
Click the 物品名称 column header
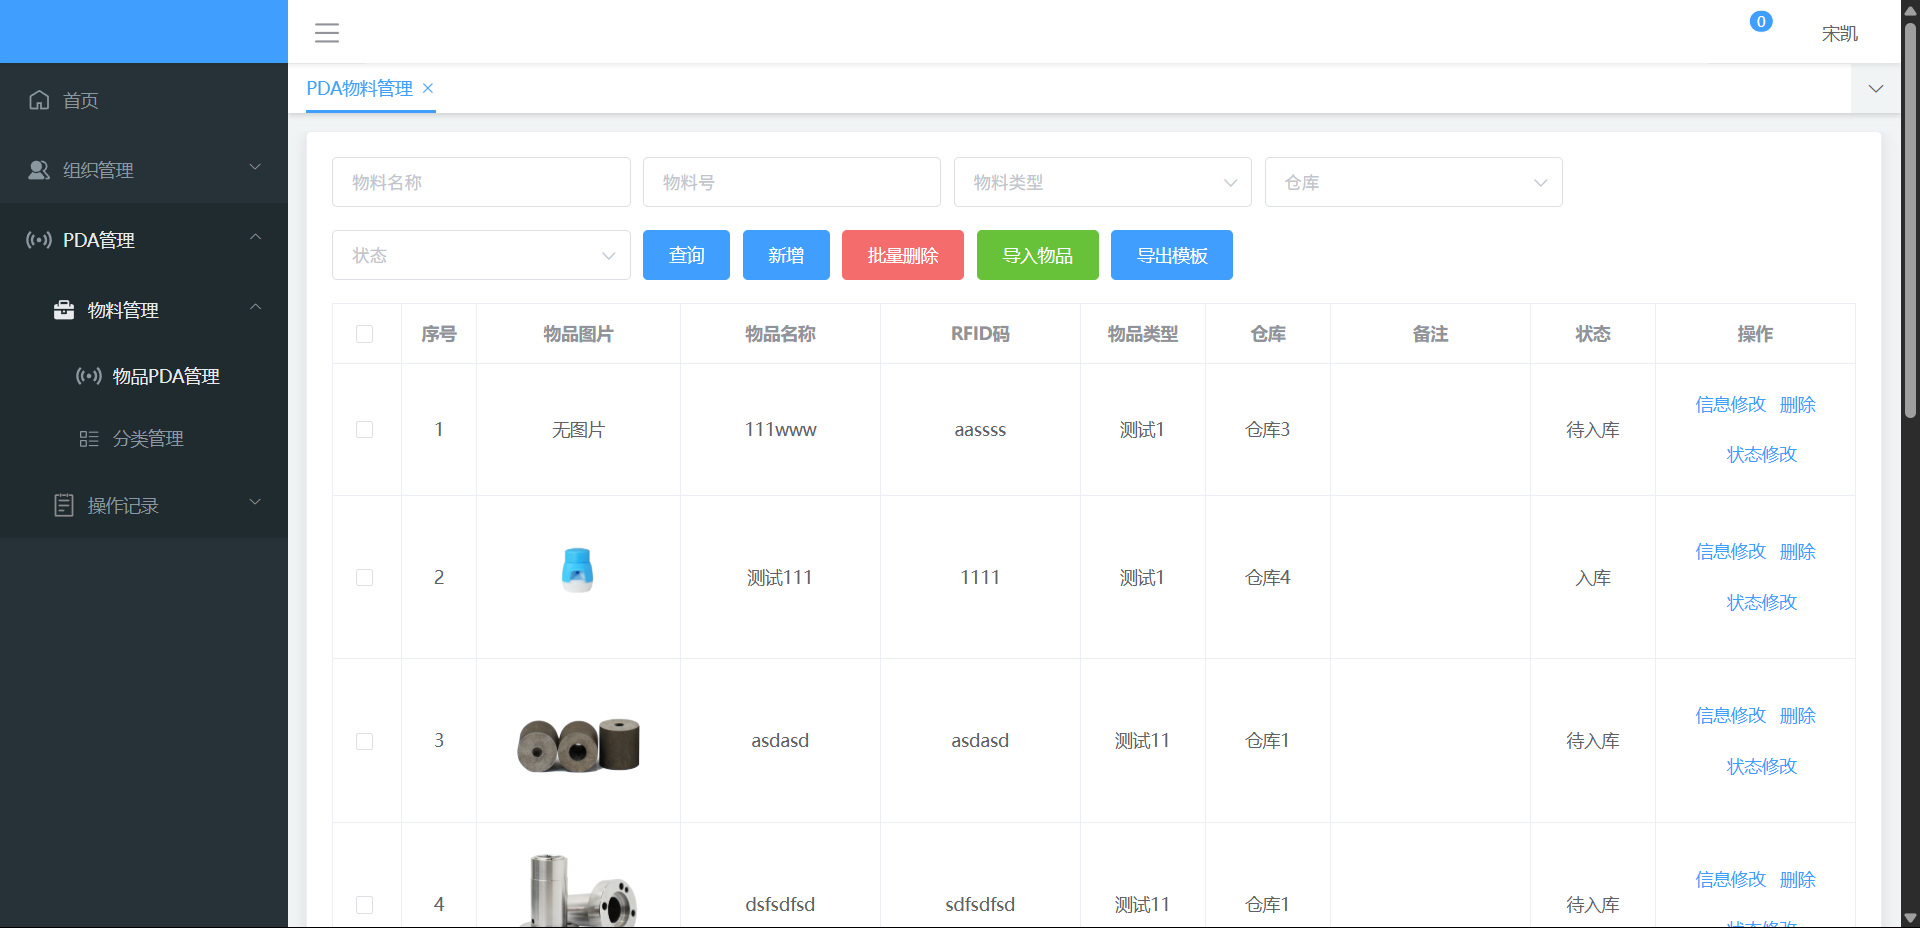point(780,334)
